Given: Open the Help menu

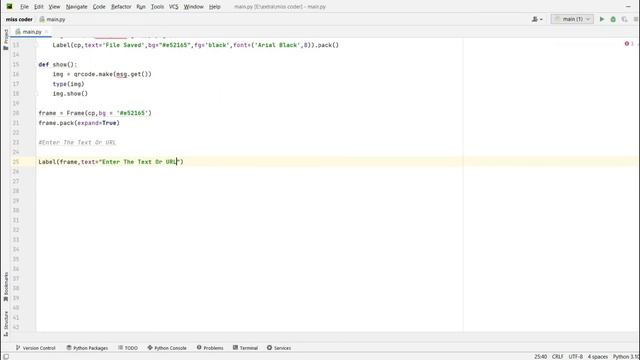Looking at the screenshot, I should (214, 7).
